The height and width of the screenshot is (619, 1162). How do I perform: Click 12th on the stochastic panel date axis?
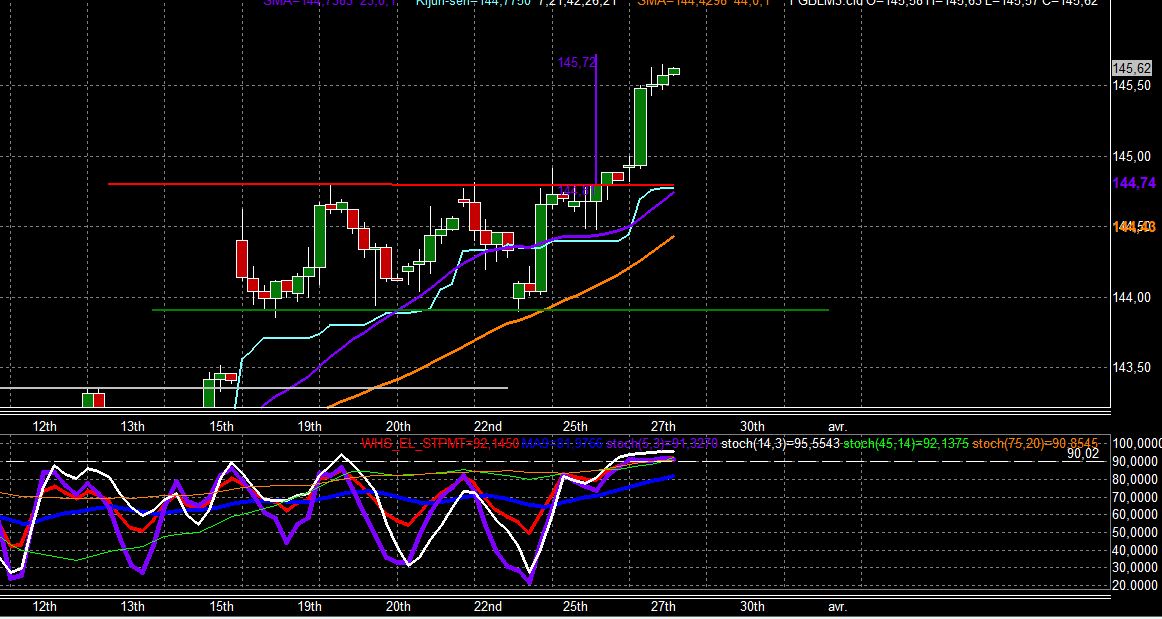(x=44, y=606)
